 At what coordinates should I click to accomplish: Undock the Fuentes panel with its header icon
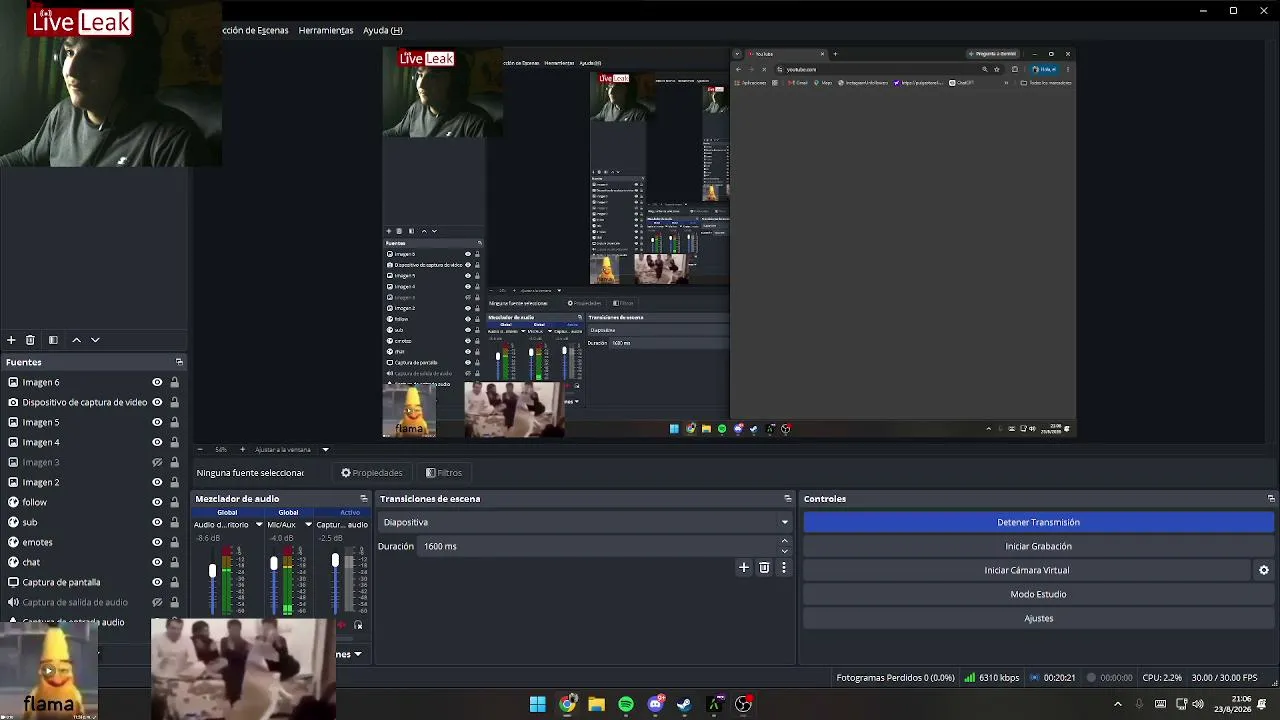click(179, 362)
